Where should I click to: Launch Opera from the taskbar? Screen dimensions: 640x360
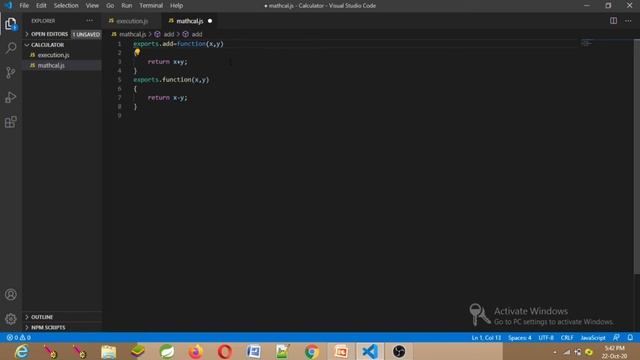pos(225,351)
